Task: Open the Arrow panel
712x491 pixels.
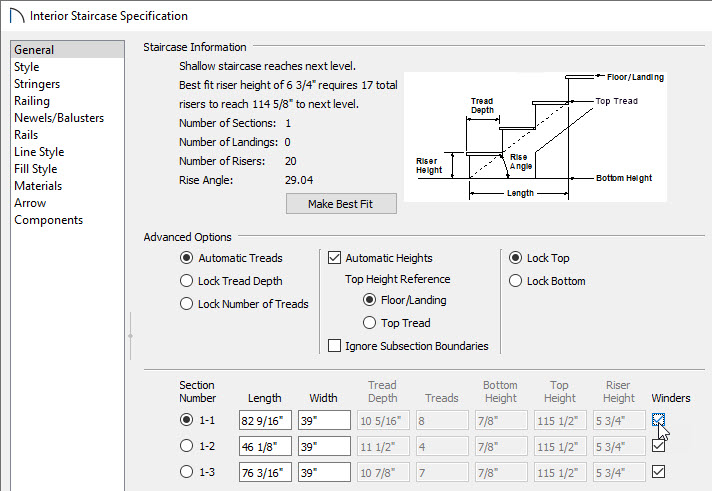Action: click(x=67, y=203)
